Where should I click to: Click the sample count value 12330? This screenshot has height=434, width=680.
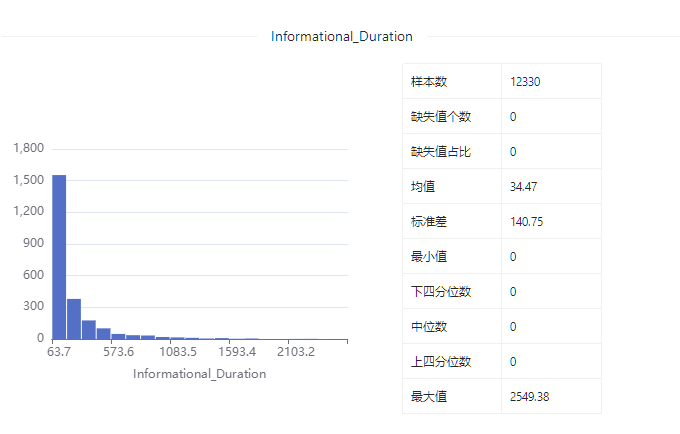tap(525, 82)
